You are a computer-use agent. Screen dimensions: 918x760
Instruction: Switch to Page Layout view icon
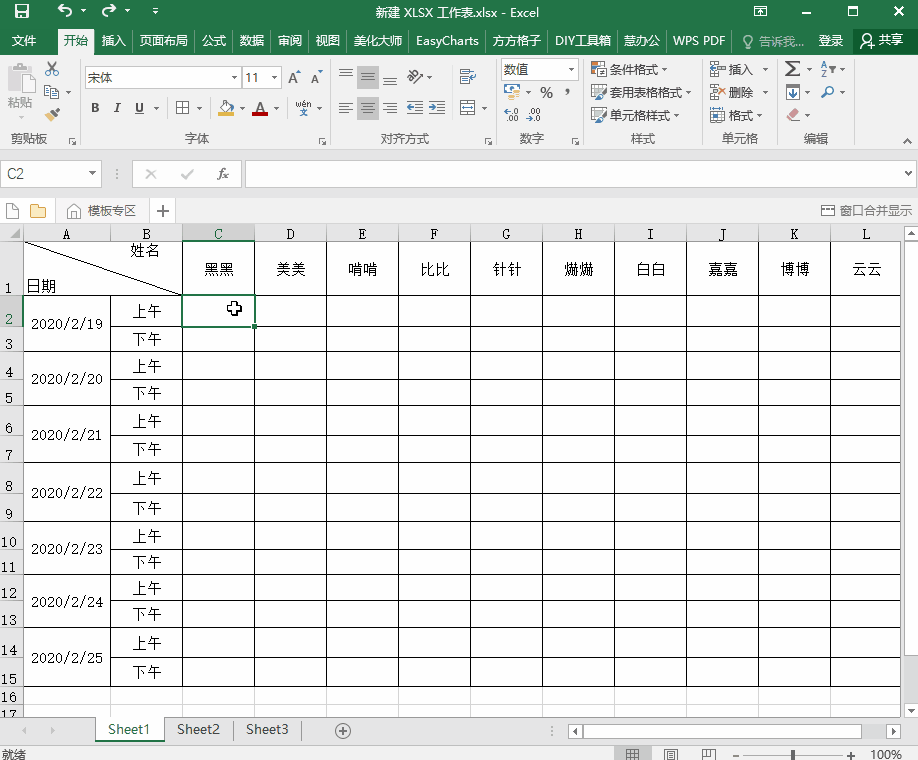tap(670, 754)
